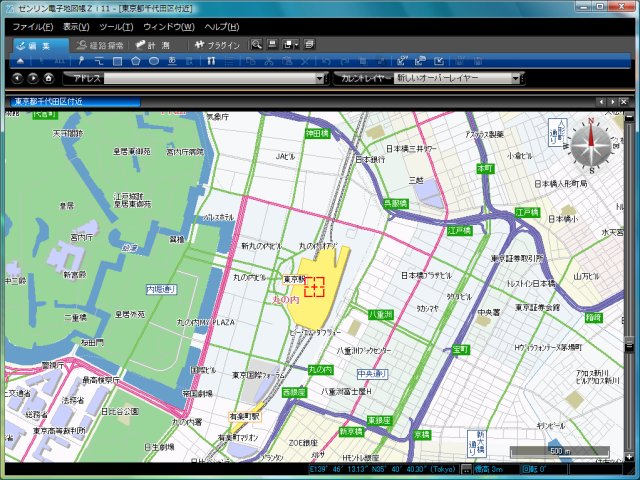Click the red crosshair at 東京駅

[314, 287]
